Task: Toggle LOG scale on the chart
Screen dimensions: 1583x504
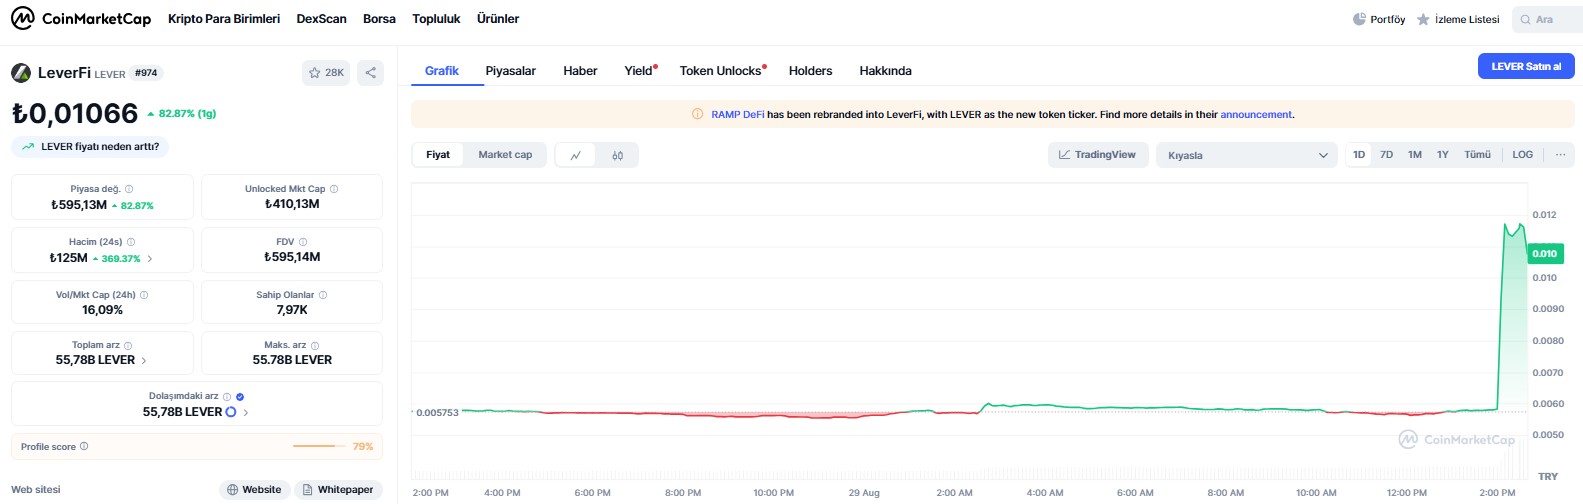Action: tap(1522, 155)
